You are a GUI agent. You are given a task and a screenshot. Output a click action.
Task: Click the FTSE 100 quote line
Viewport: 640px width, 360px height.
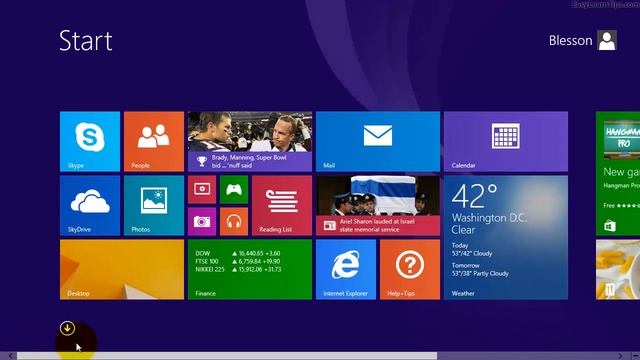point(238,261)
